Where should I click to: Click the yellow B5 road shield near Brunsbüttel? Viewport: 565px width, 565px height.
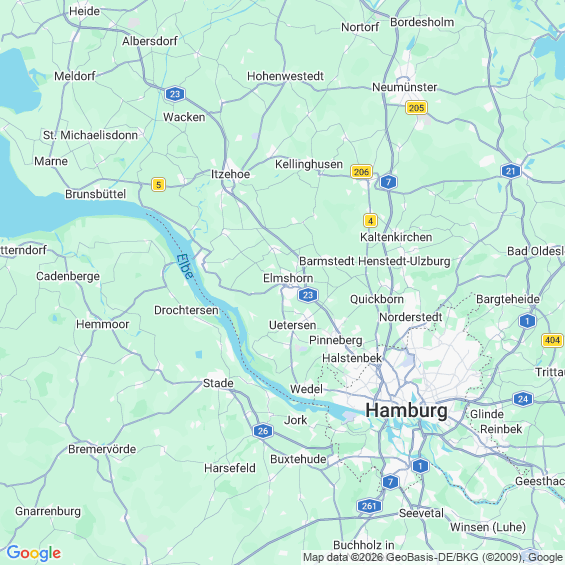click(158, 184)
